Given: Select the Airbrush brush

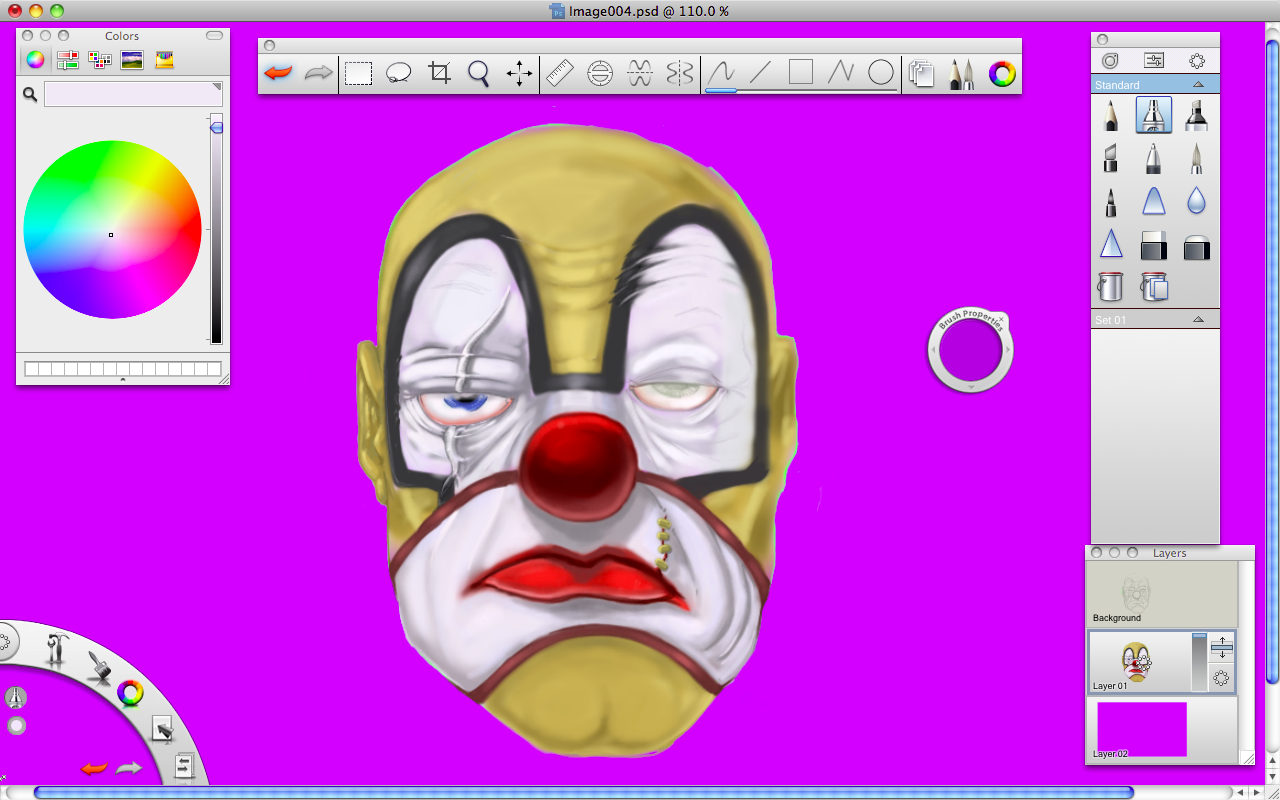Looking at the screenshot, I should (x=1154, y=115).
